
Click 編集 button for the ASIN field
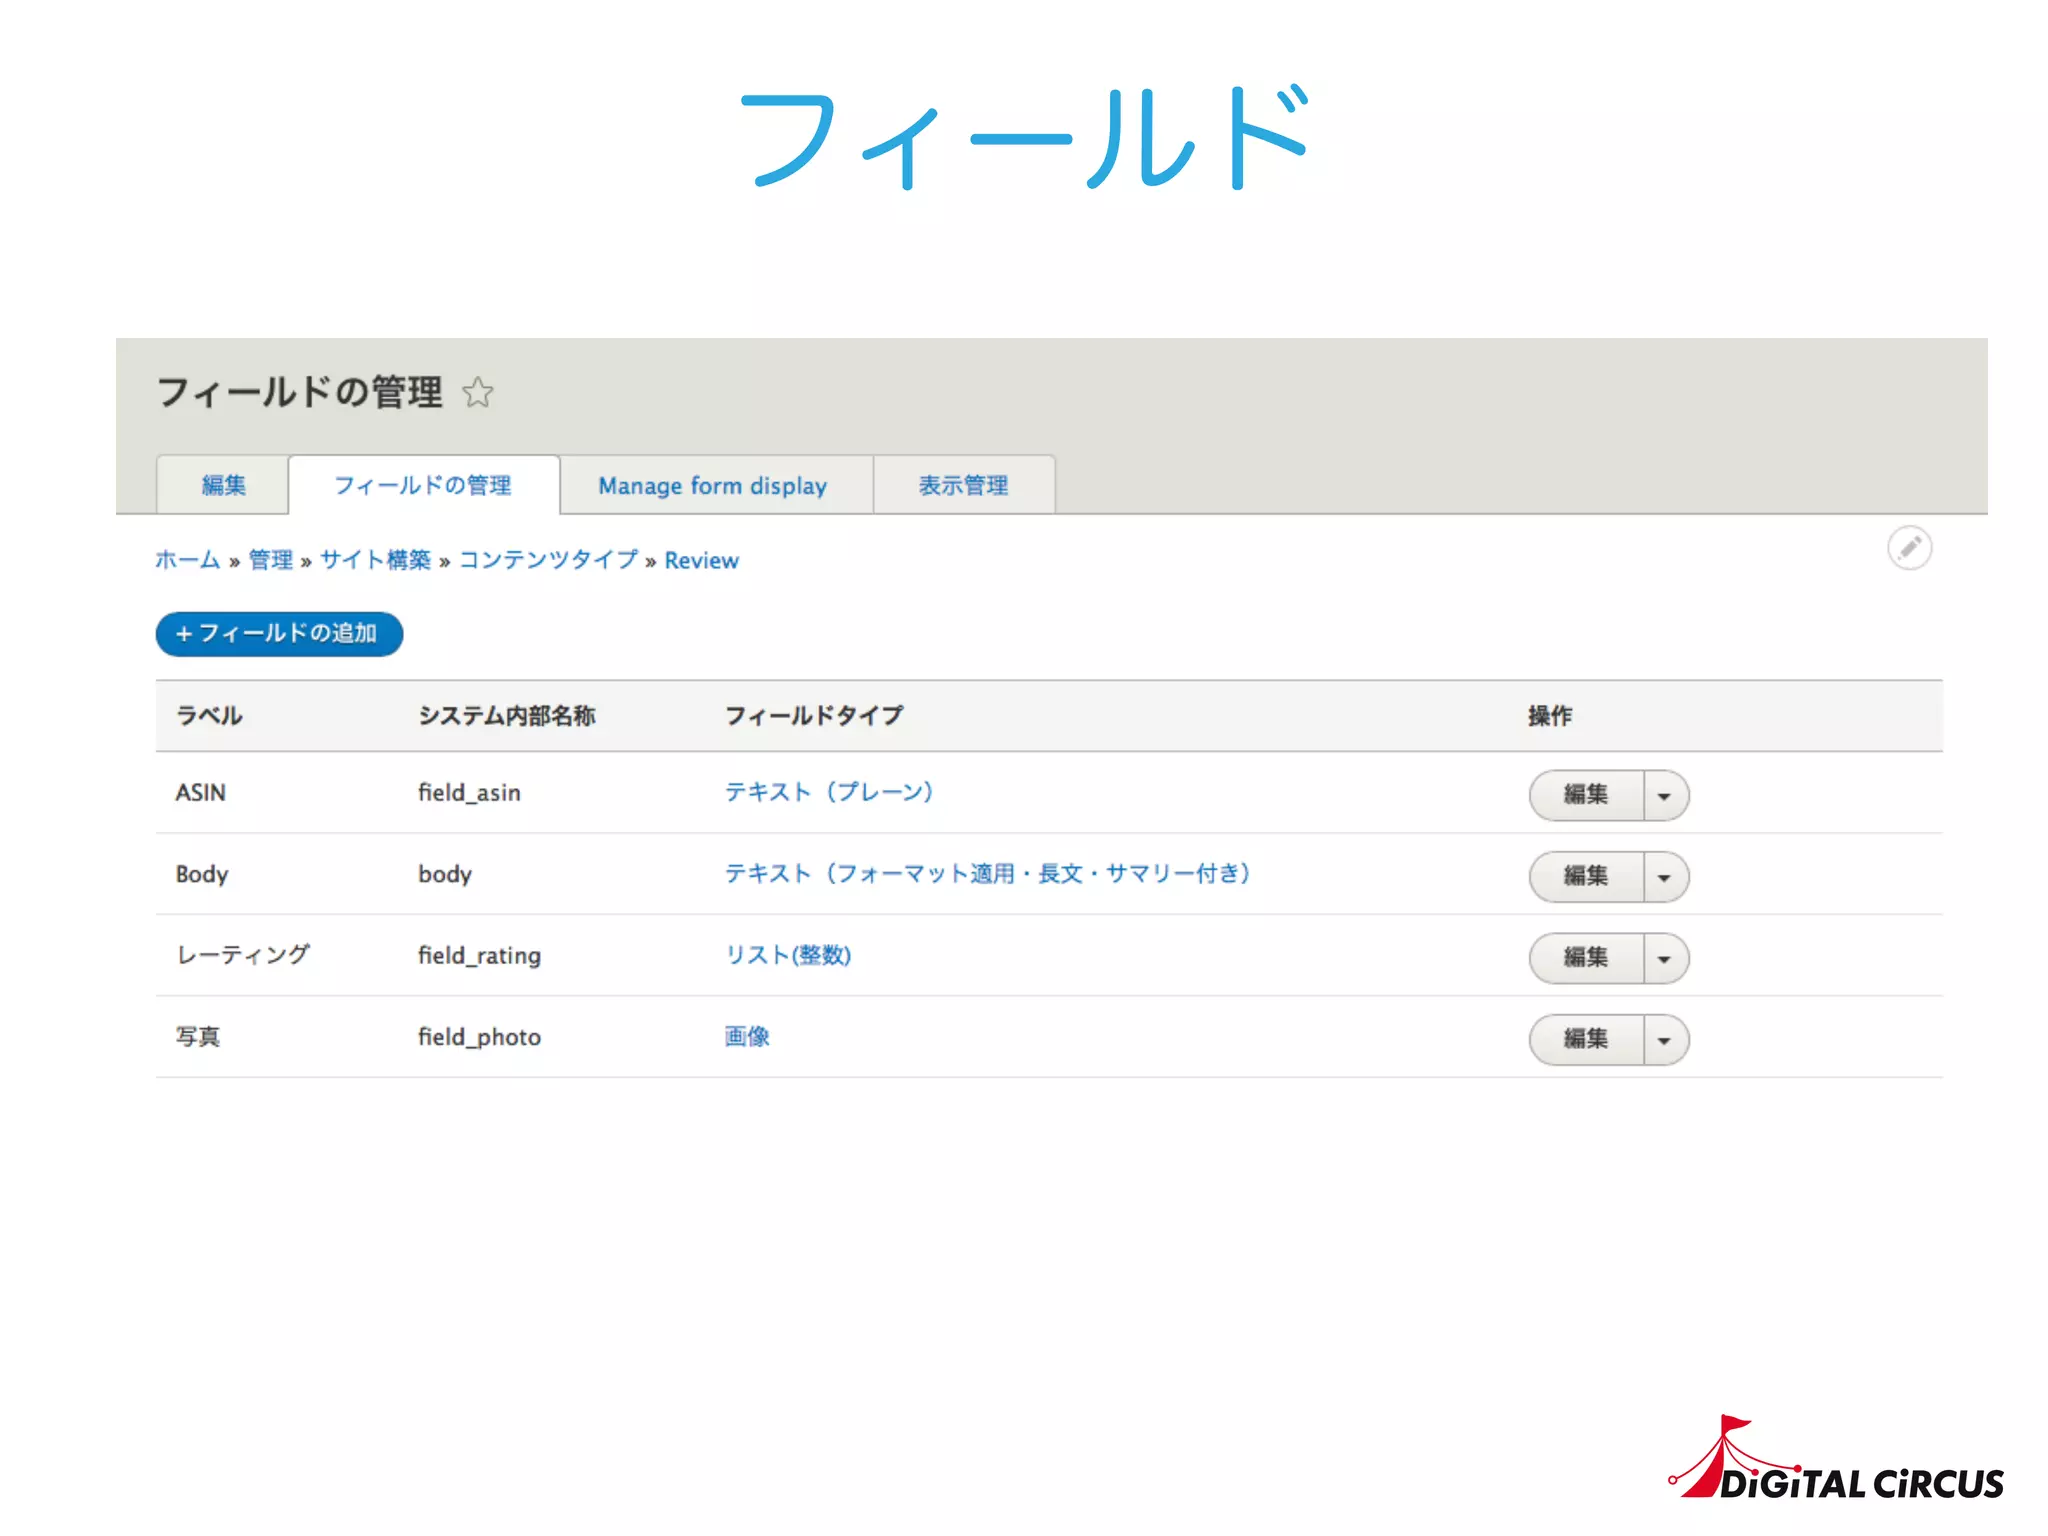point(1586,795)
